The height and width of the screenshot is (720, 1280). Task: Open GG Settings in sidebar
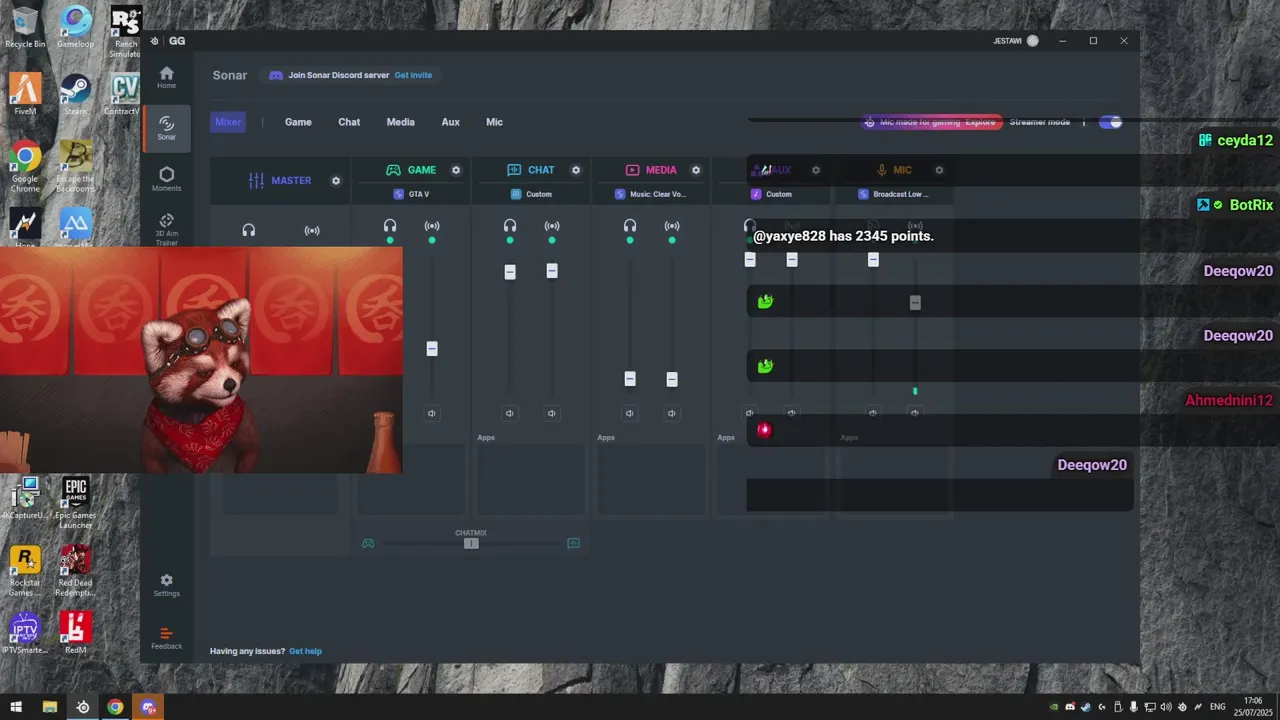click(166, 585)
